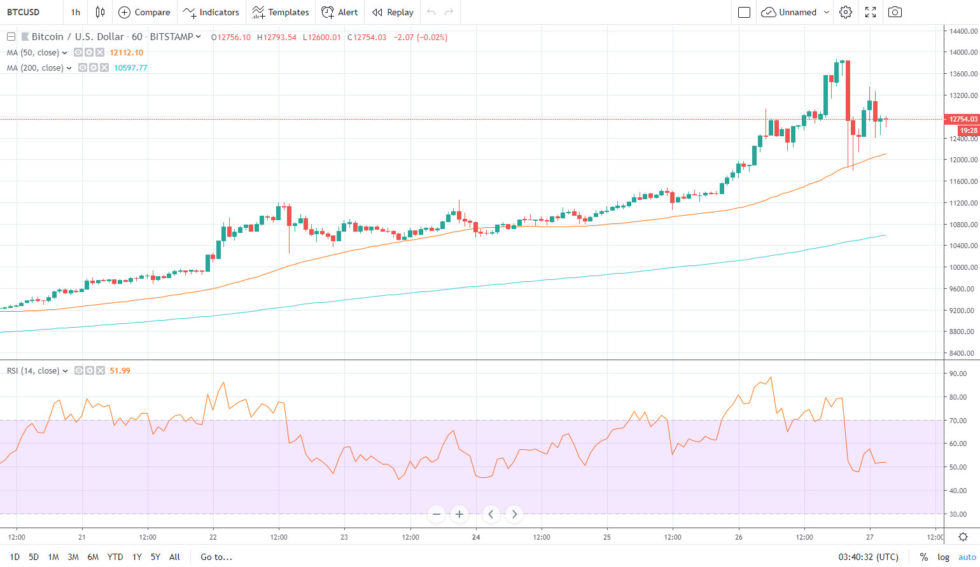Set date range to 3M
This screenshot has width=980, height=567.
click(x=73, y=557)
